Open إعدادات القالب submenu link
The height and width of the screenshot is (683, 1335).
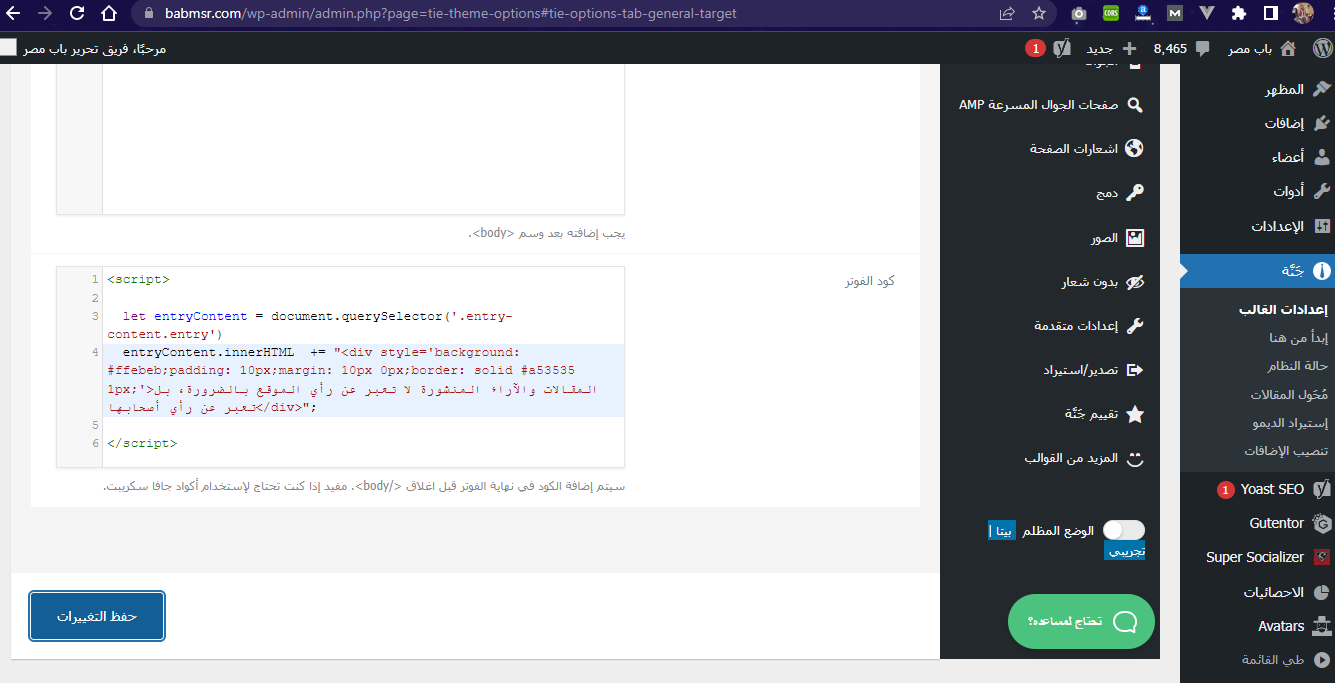tap(1283, 309)
